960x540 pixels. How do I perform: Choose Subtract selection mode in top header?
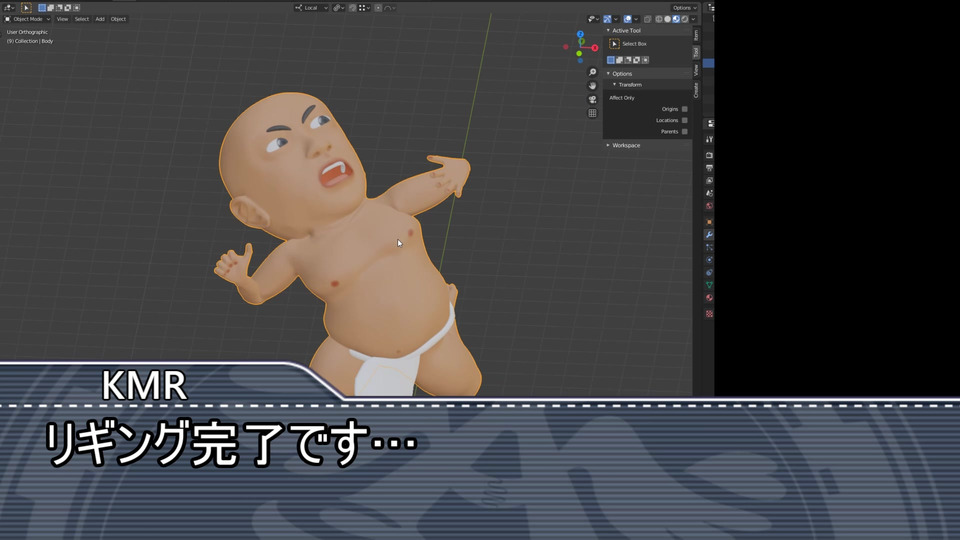59,8
